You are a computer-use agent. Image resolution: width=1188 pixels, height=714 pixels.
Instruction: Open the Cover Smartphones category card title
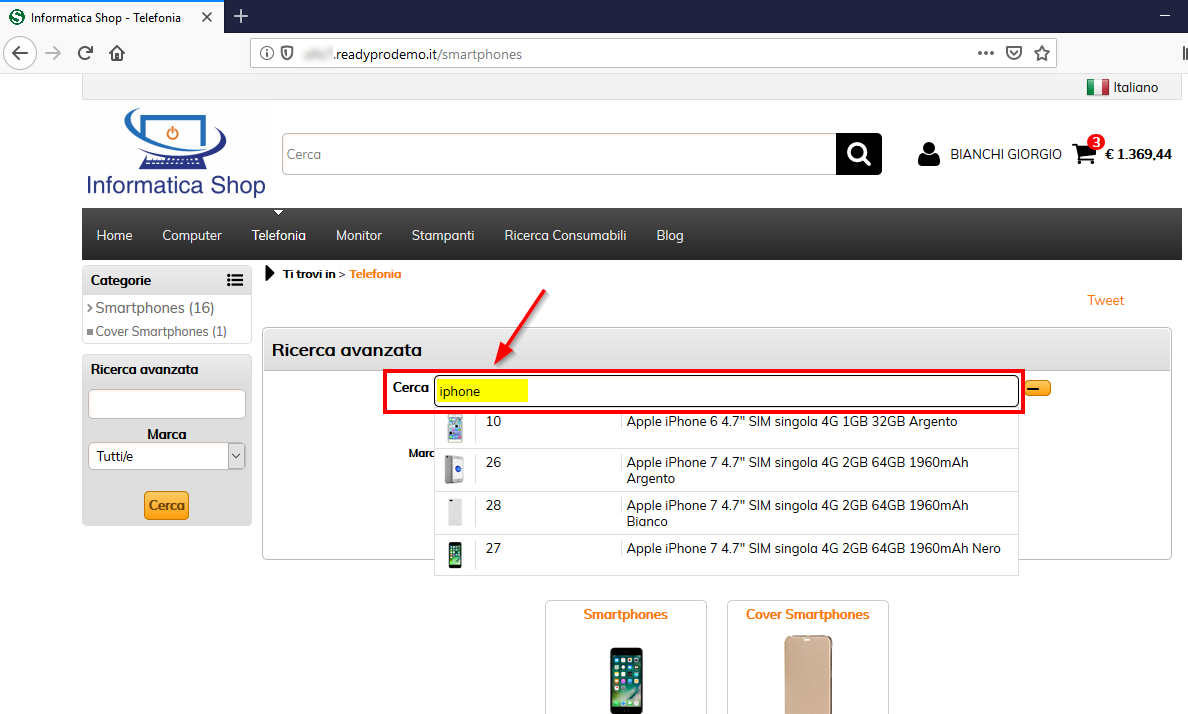pyautogui.click(x=808, y=614)
